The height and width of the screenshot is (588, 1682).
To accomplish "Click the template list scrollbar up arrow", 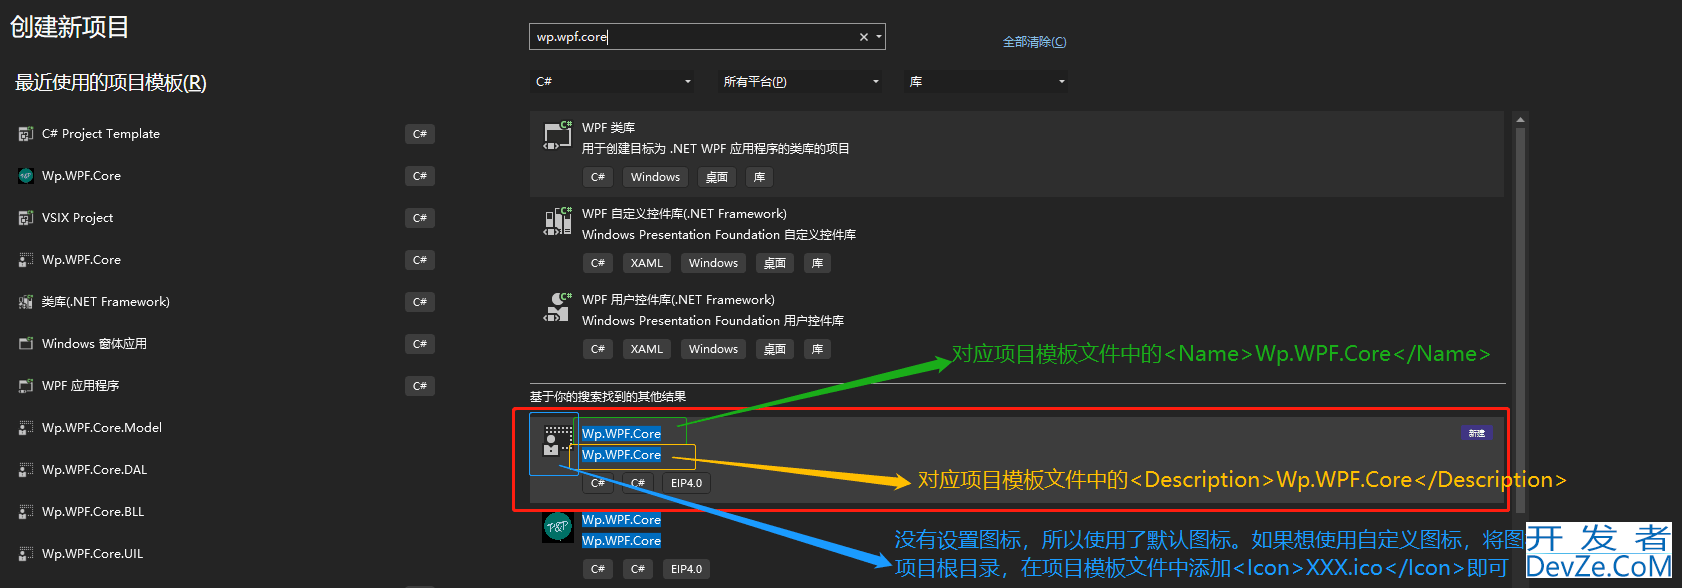I will [1520, 120].
